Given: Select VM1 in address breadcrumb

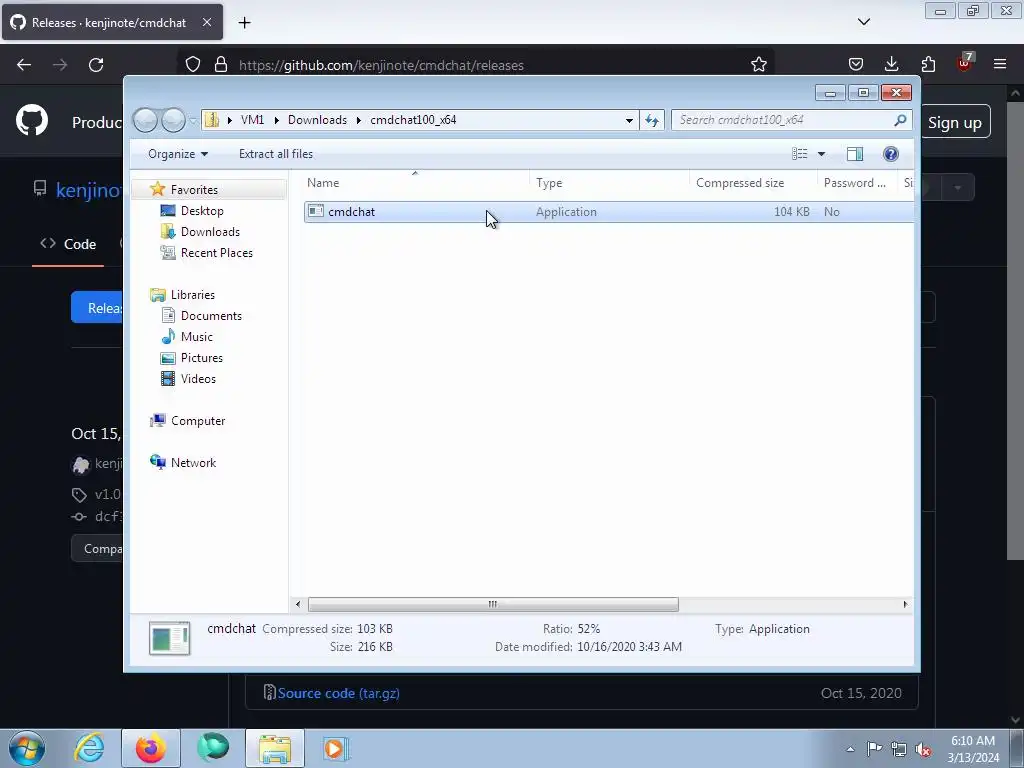Looking at the screenshot, I should [252, 120].
